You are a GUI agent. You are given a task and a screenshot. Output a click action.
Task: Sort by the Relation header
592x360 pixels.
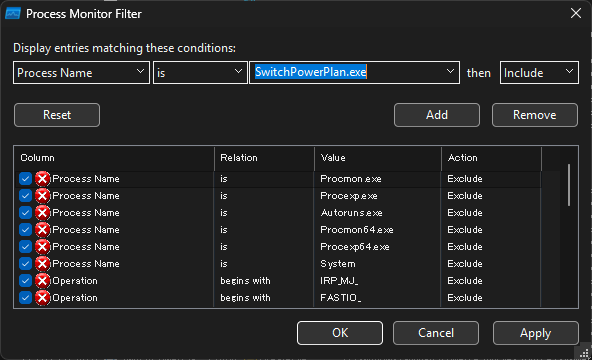[264, 158]
